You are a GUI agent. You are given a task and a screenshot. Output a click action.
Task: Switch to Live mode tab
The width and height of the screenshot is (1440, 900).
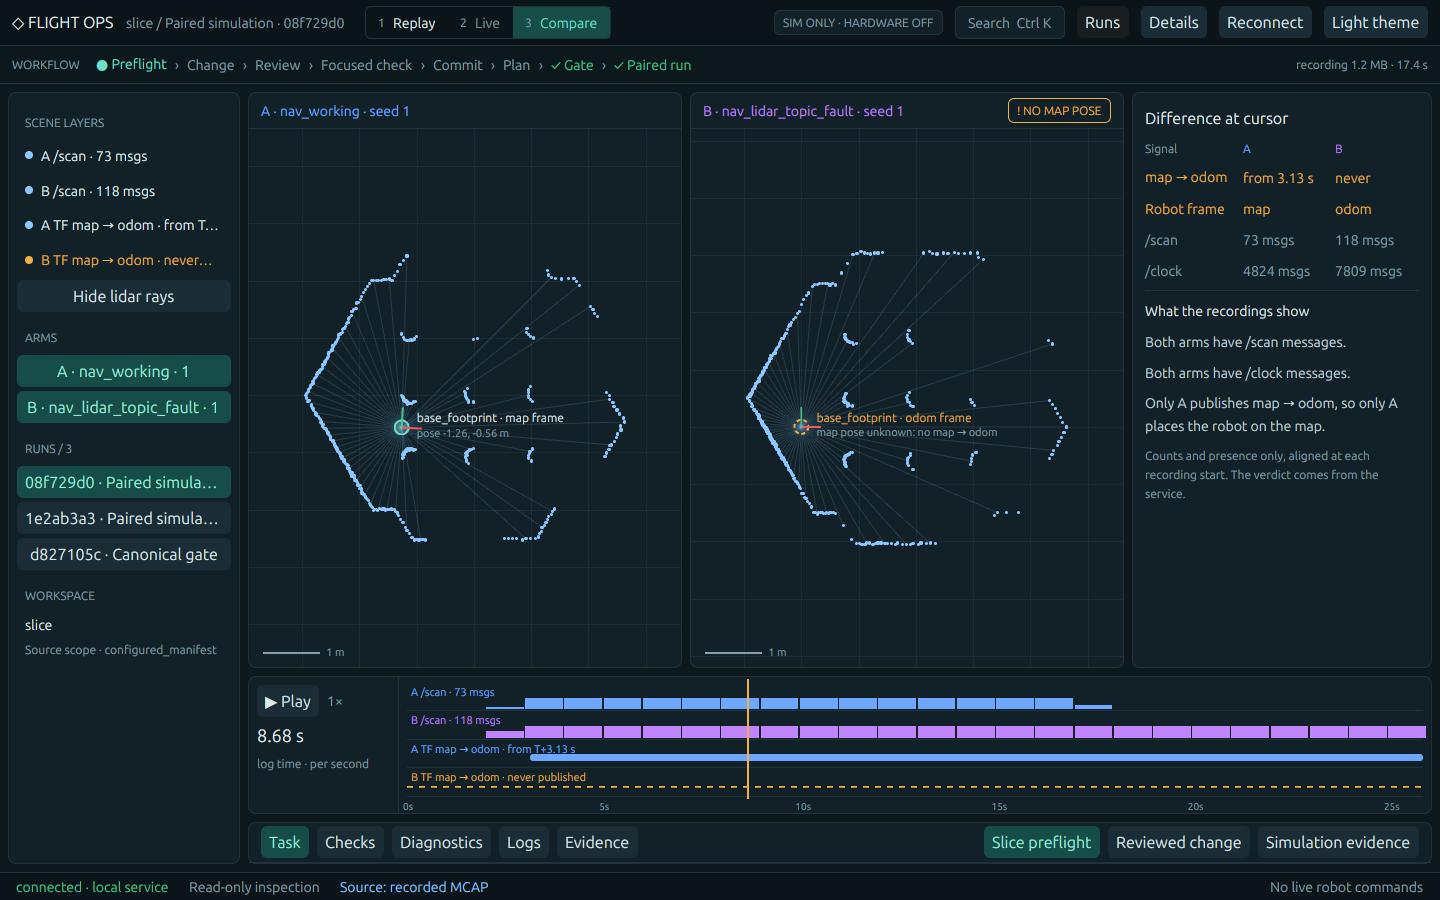[x=480, y=23]
